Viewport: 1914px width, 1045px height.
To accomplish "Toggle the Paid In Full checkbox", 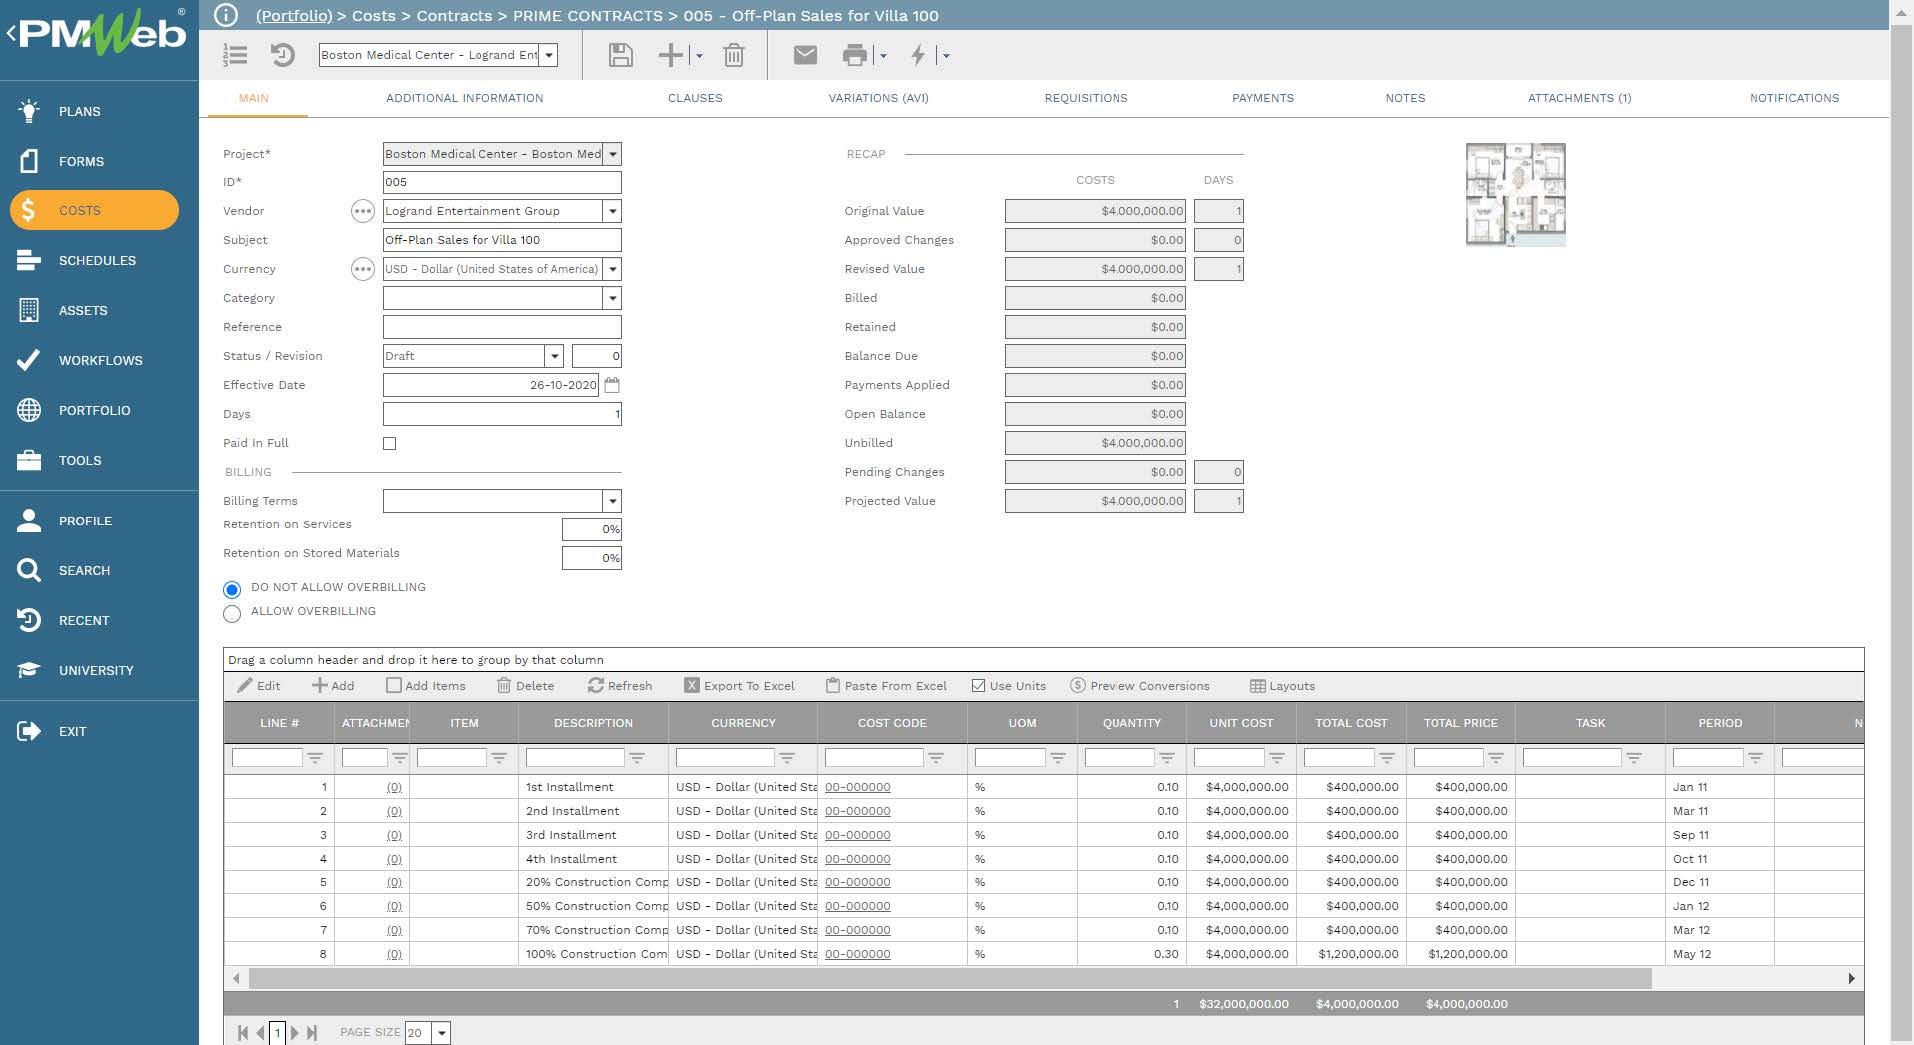I will [390, 443].
